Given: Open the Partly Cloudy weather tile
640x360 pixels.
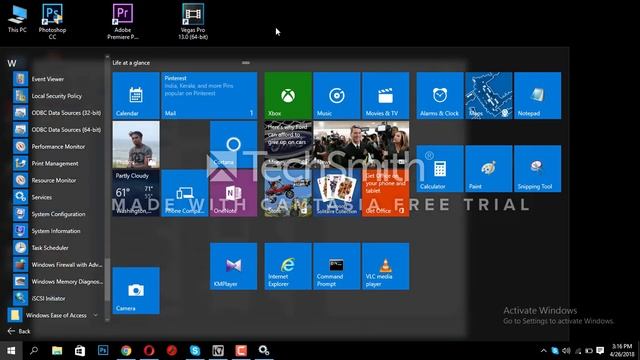Looking at the screenshot, I should coord(136,193).
